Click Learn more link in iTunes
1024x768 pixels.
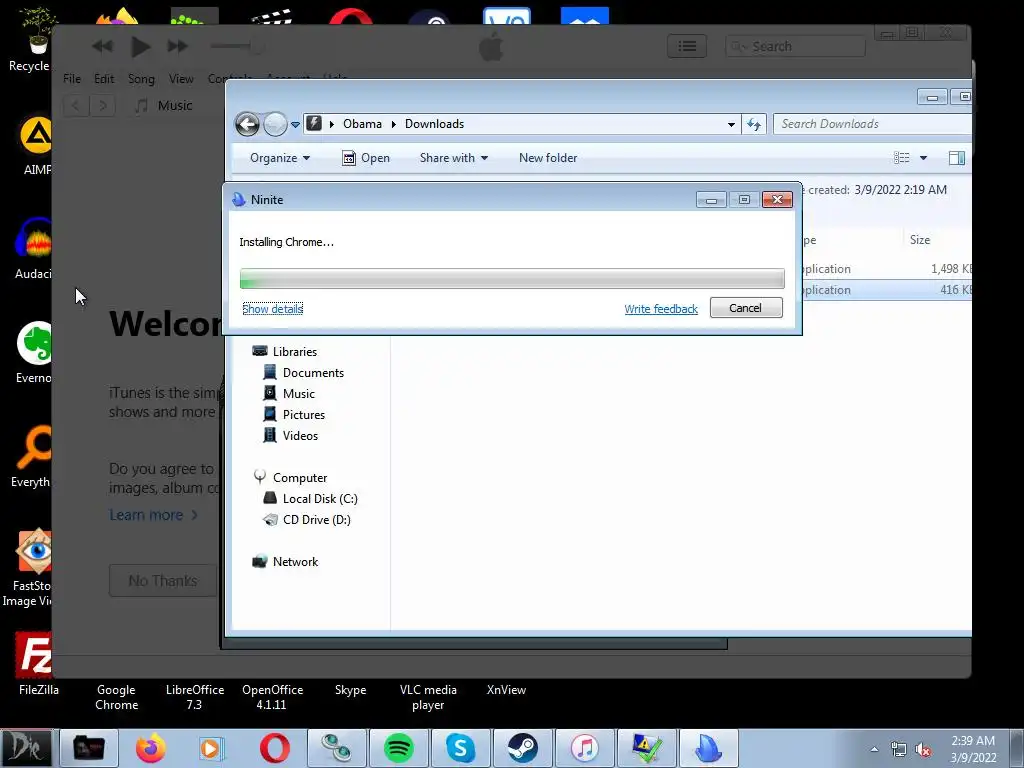pyautogui.click(x=153, y=515)
